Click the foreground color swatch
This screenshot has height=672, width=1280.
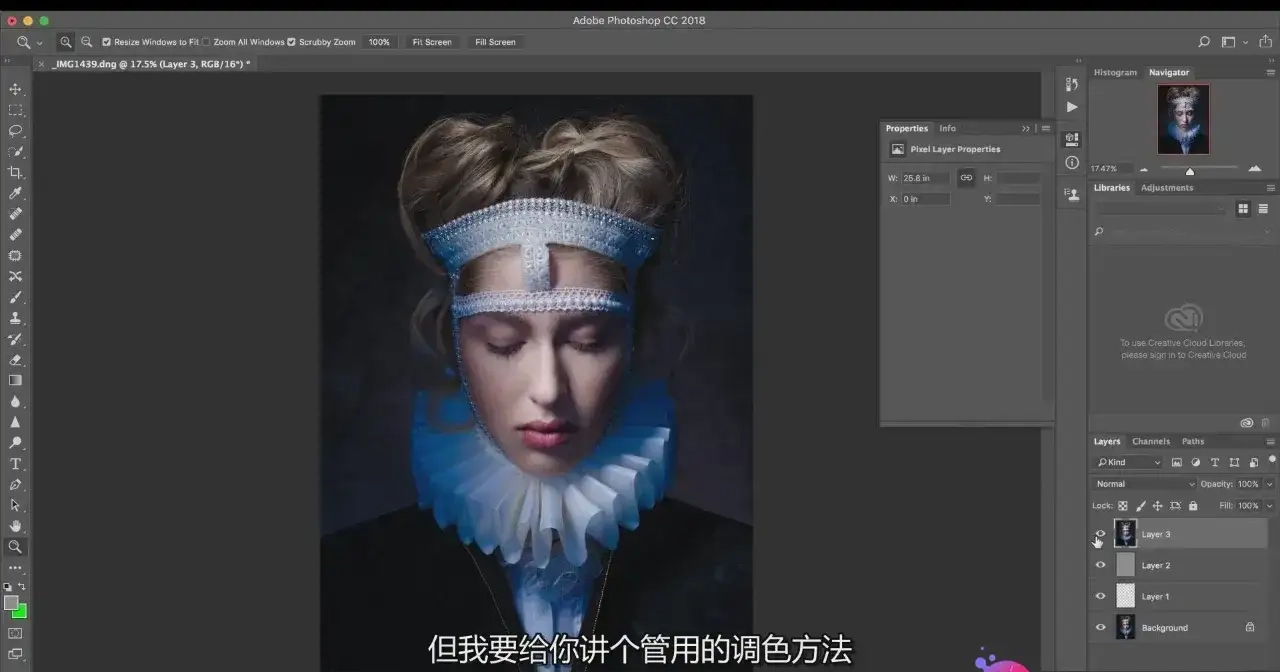(10, 602)
